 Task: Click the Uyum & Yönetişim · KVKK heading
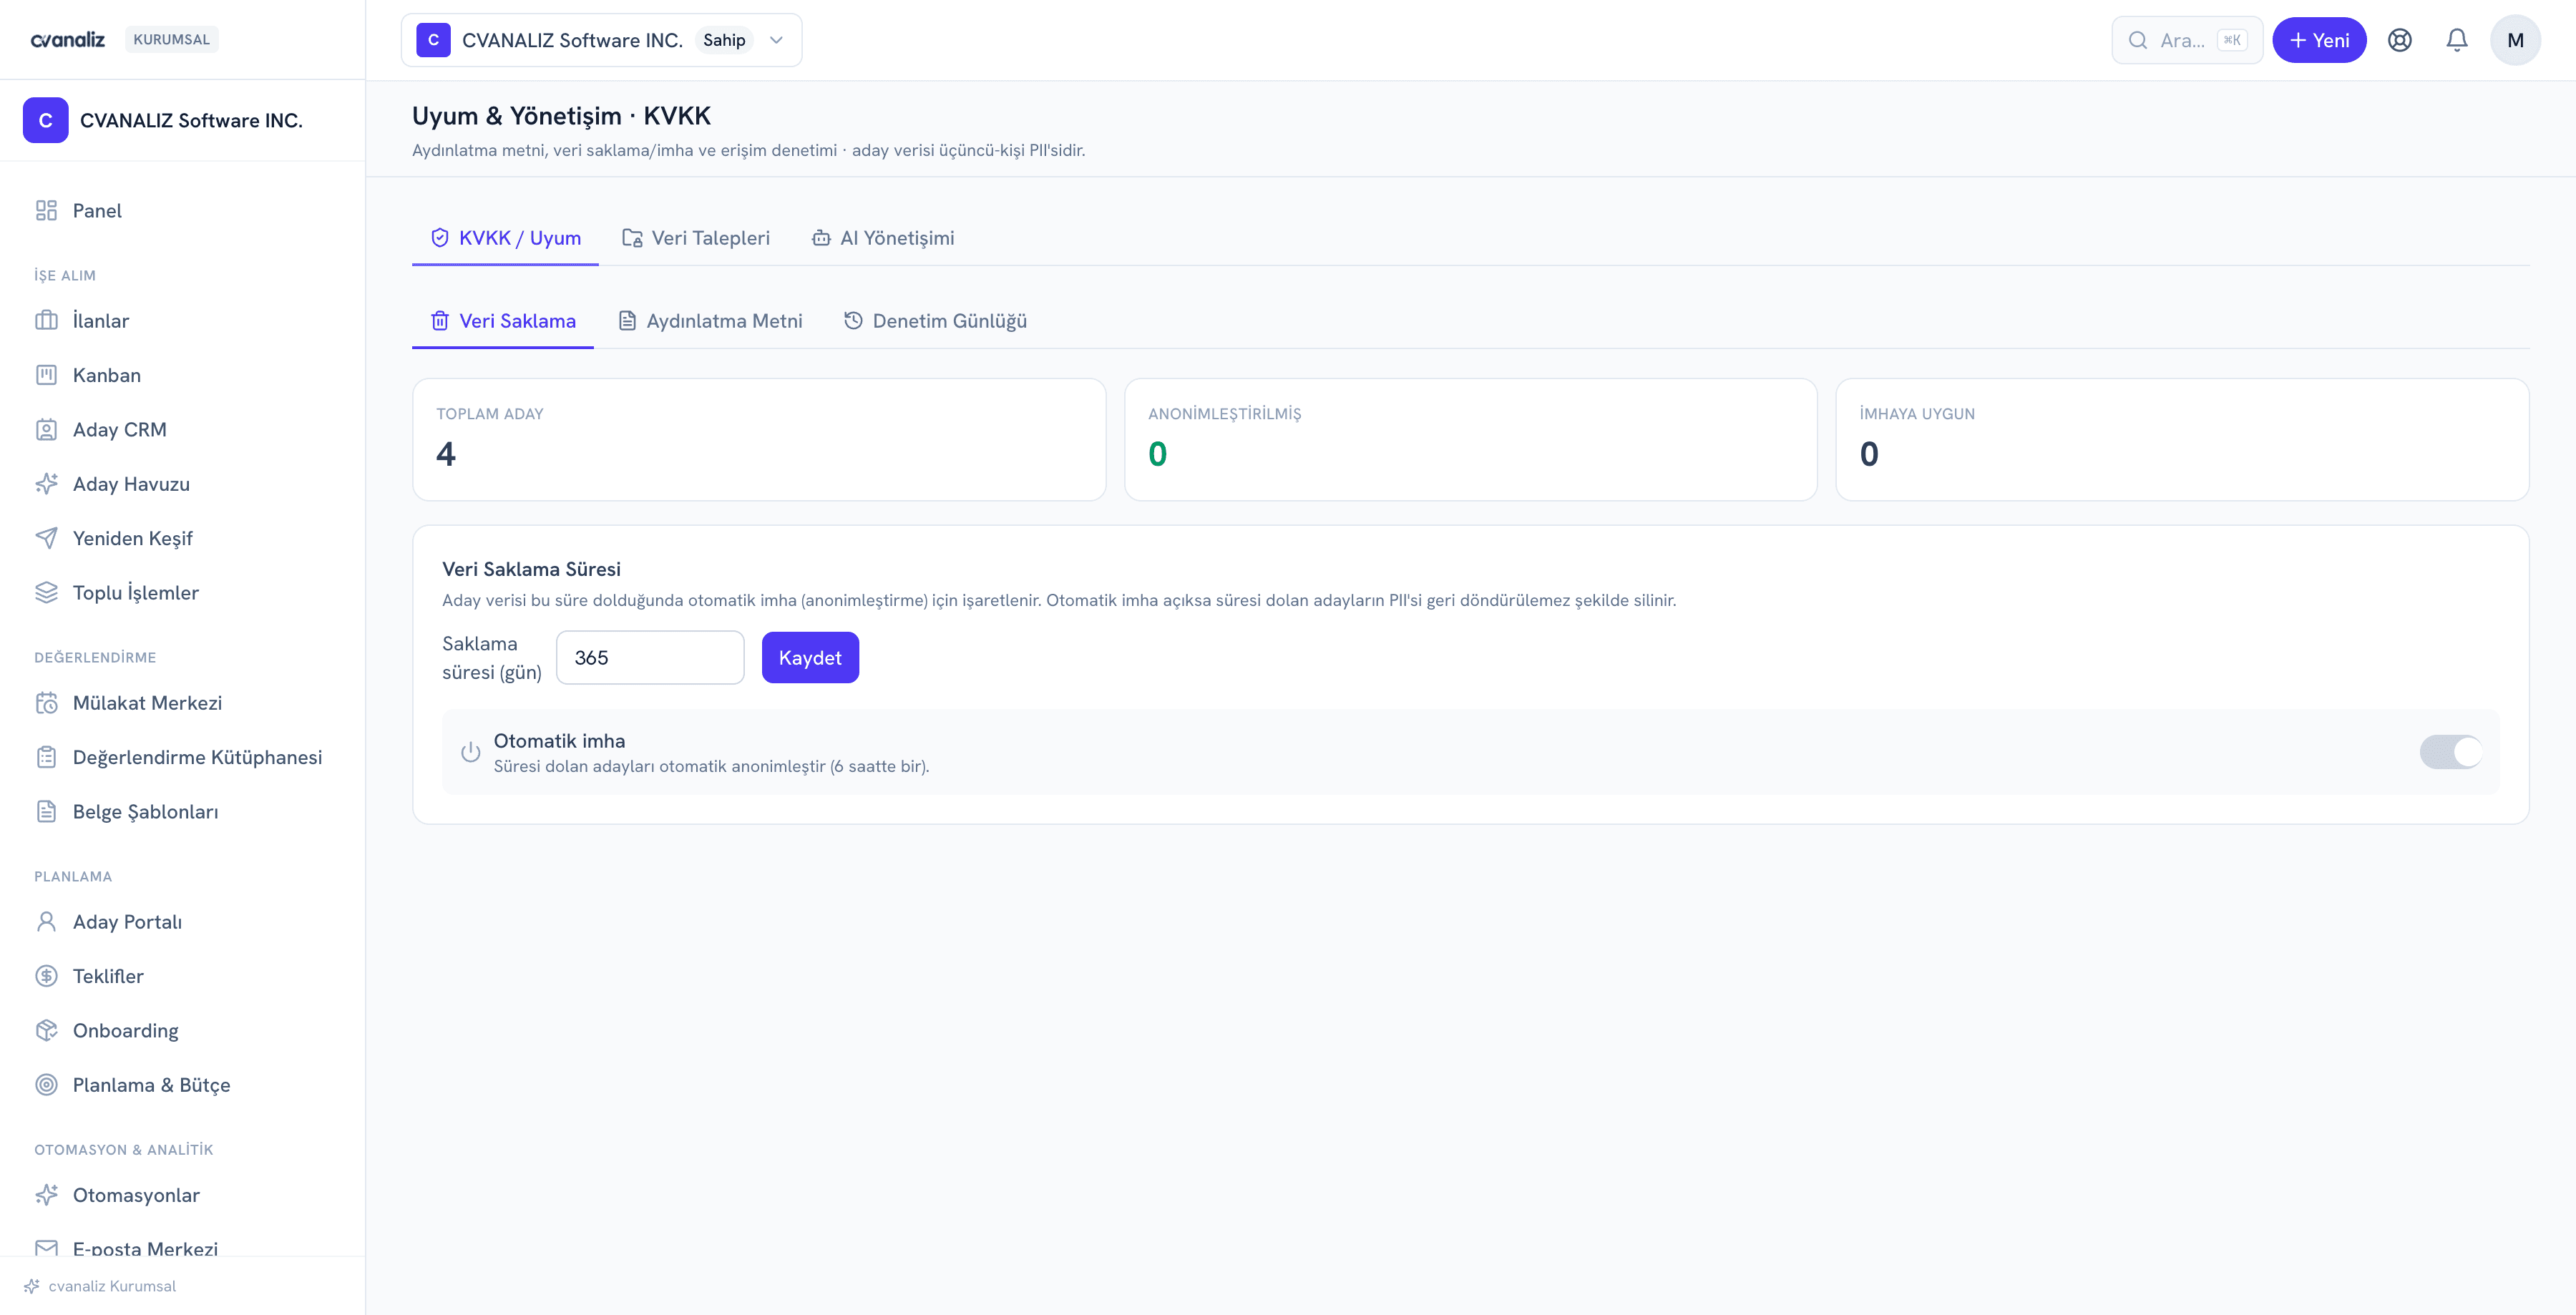coord(561,116)
